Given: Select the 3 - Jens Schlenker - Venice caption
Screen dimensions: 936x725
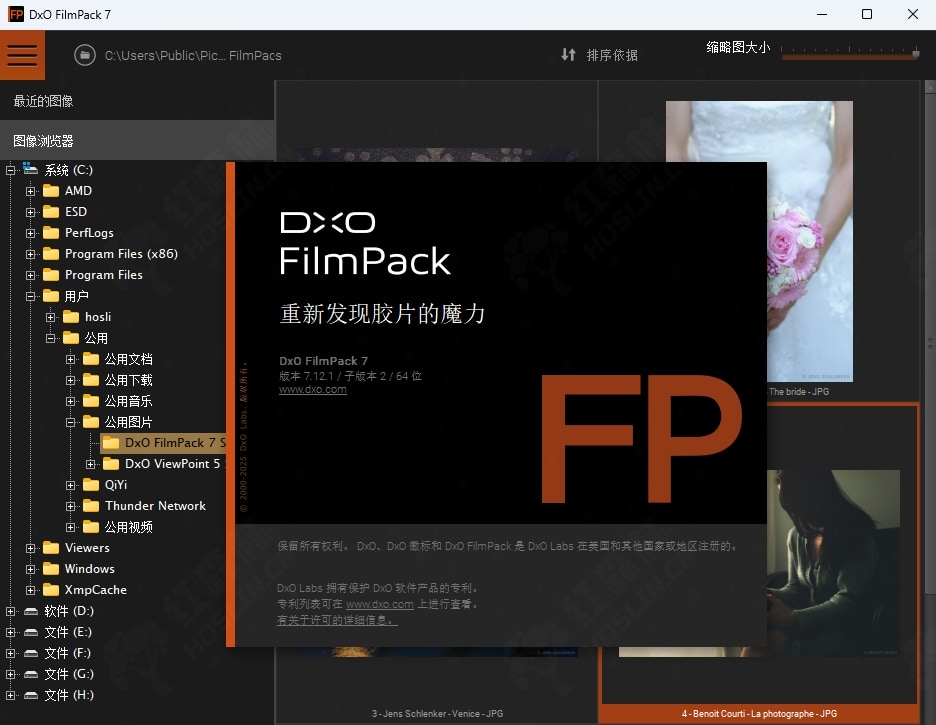Looking at the screenshot, I should [437, 714].
